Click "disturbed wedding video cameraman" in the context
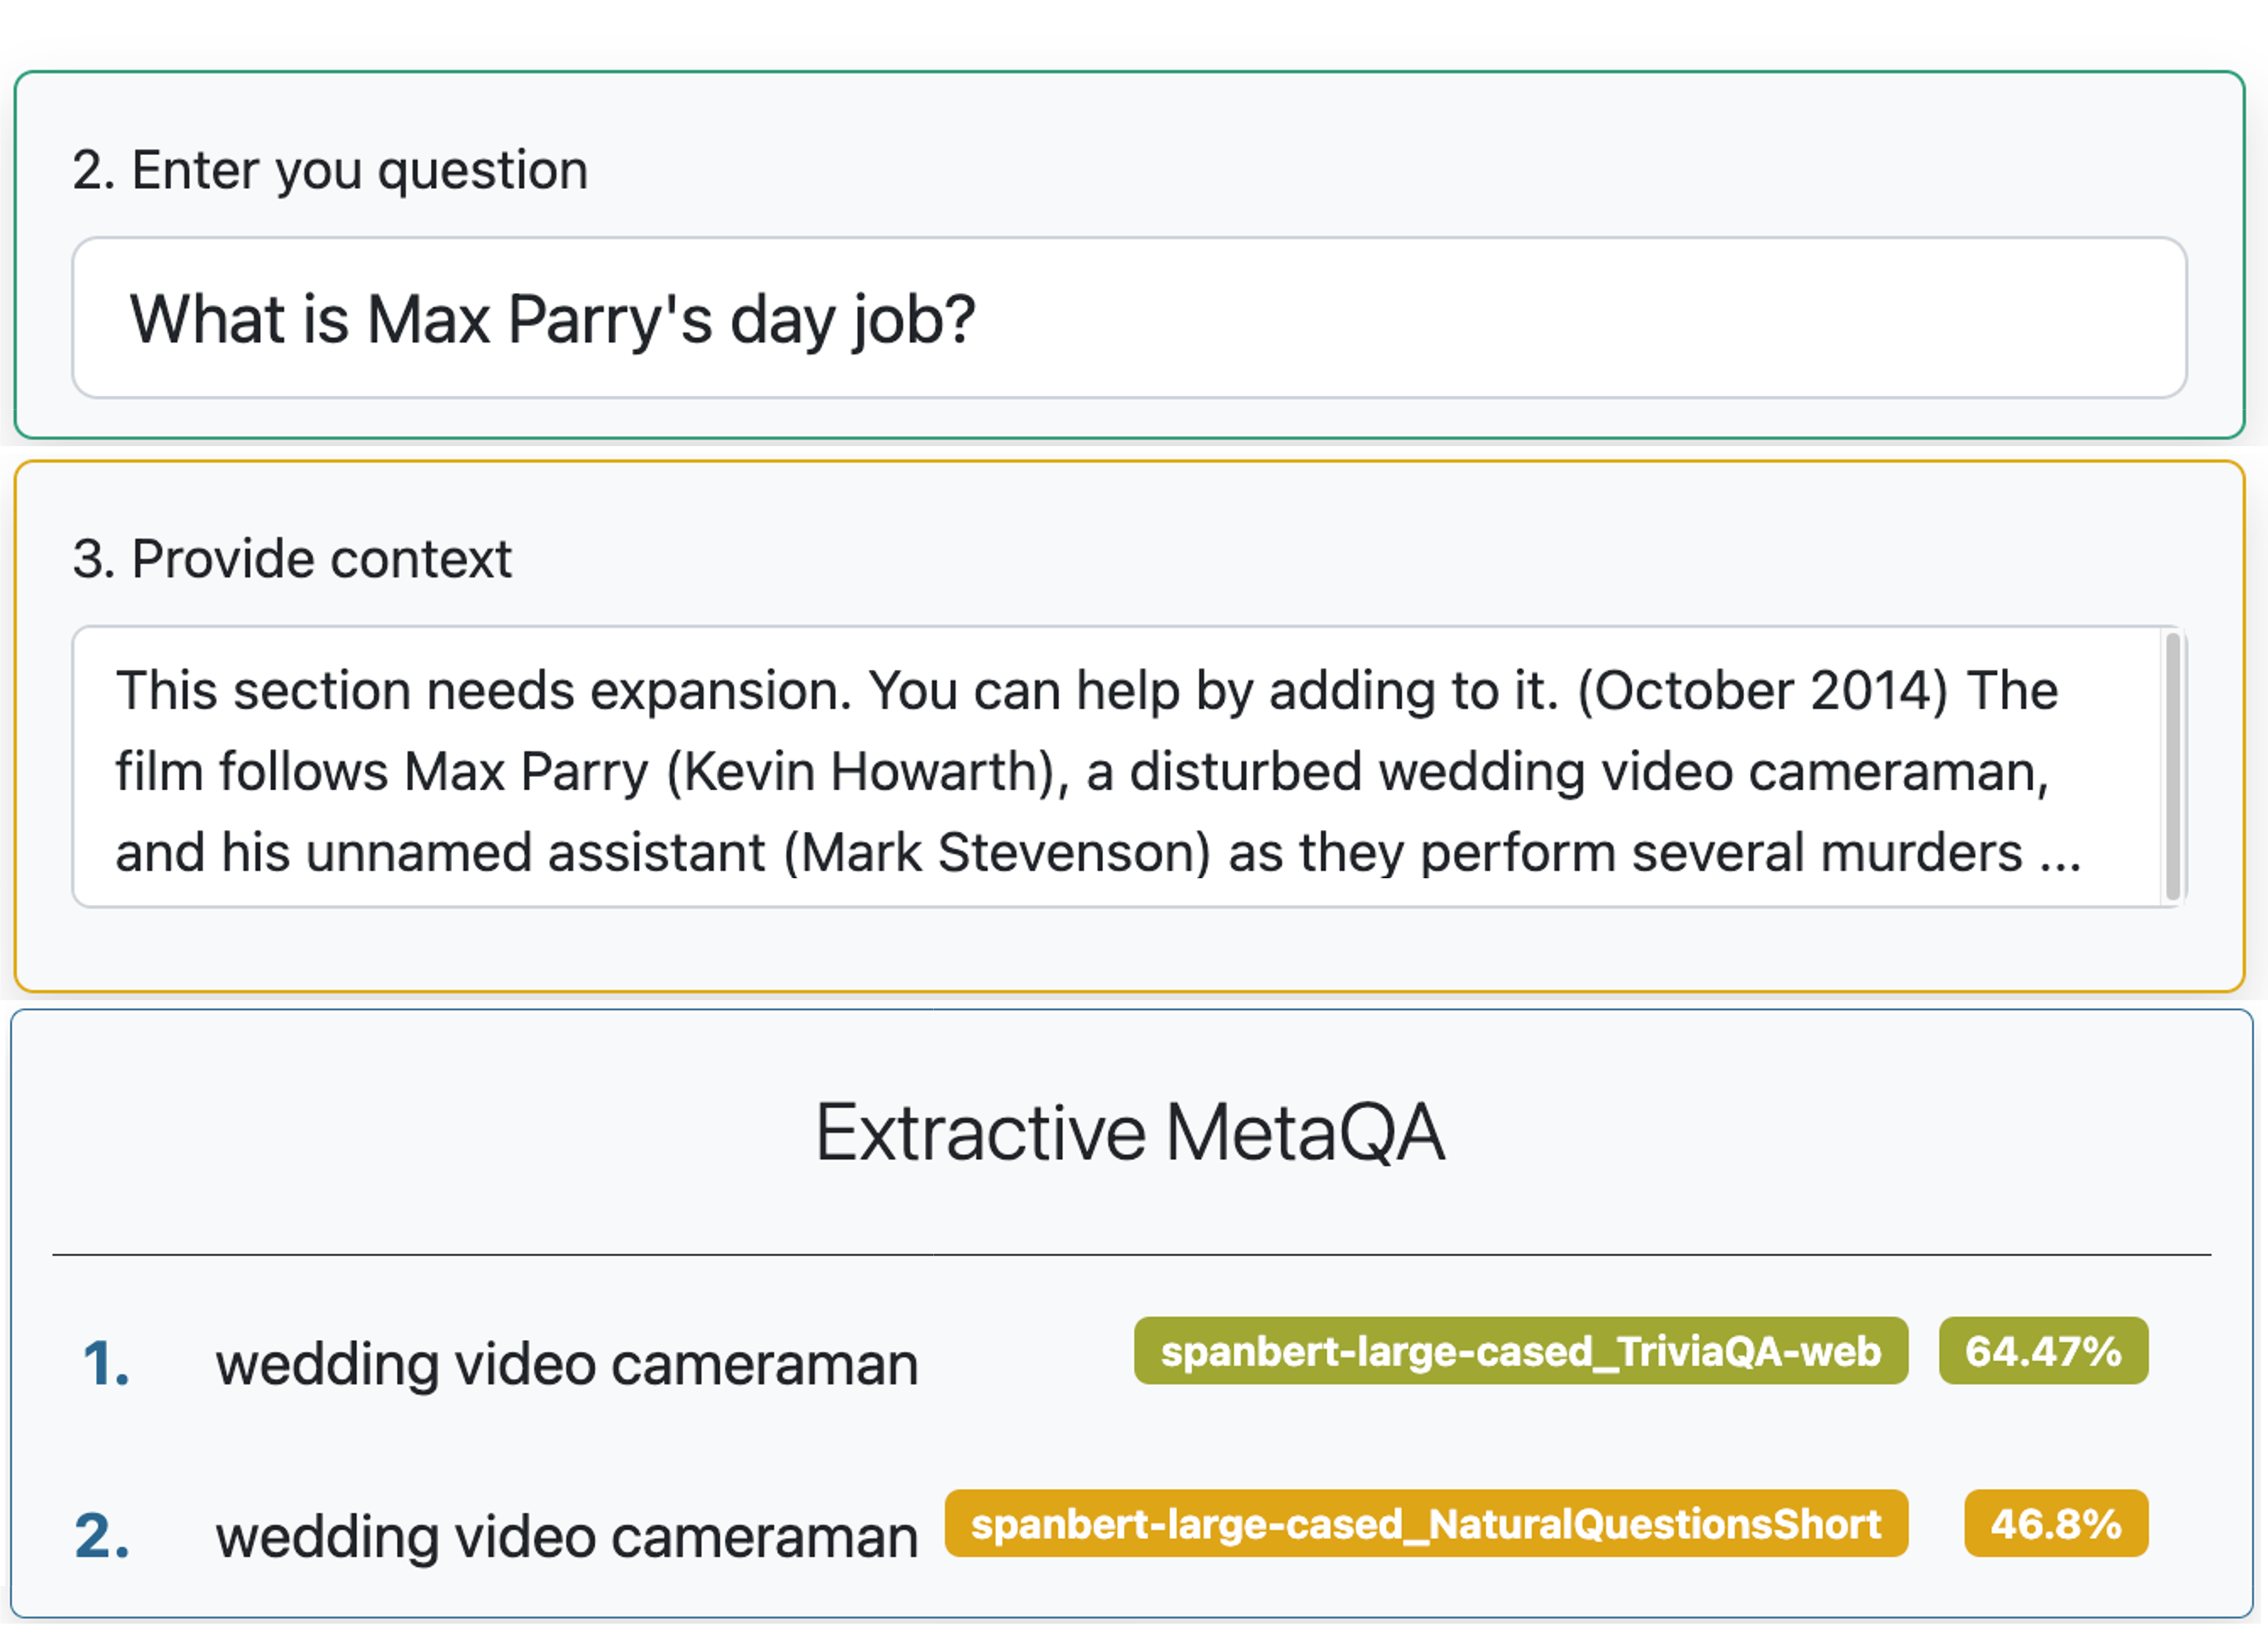Viewport: 2268px width, 1625px height. coord(1588,772)
